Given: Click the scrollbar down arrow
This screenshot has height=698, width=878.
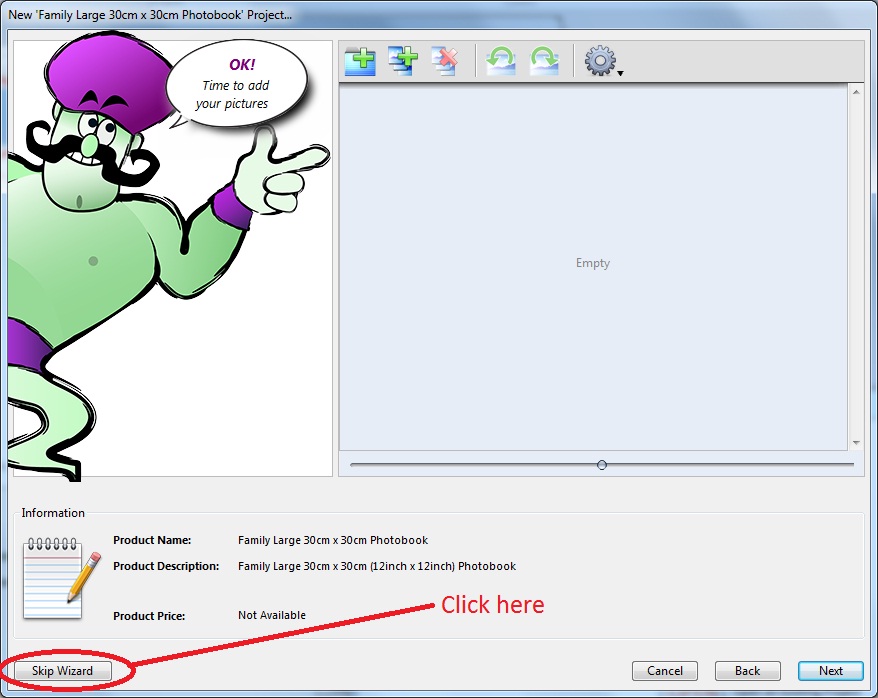Looking at the screenshot, I should (856, 443).
